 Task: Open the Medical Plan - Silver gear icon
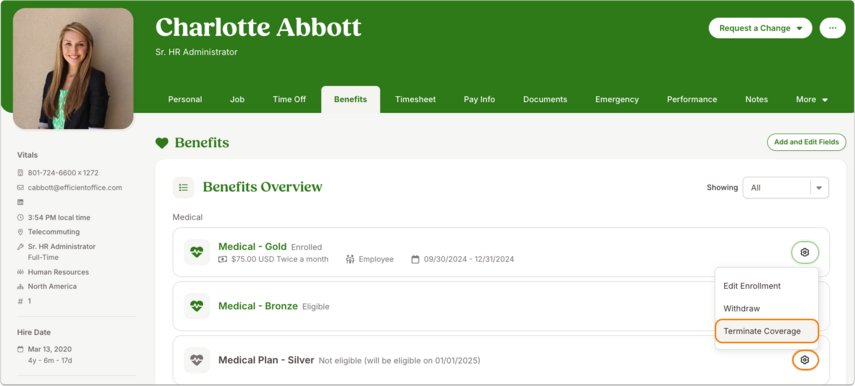(x=804, y=360)
